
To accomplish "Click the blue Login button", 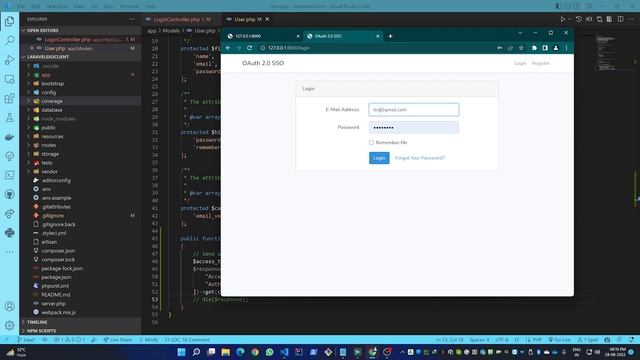I will 379,158.
